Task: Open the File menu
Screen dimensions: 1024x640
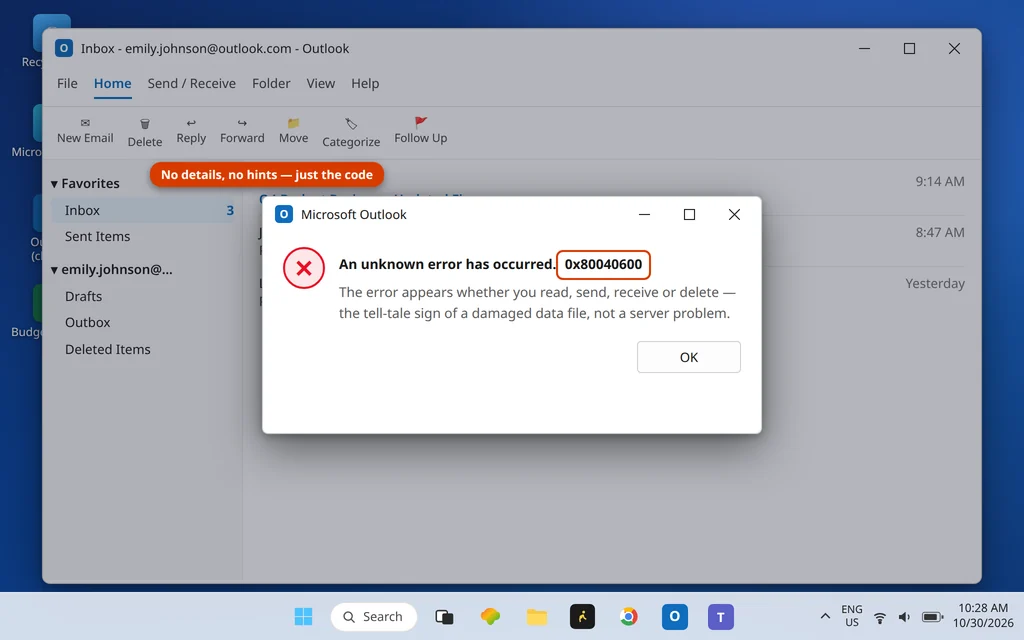Action: pos(67,84)
